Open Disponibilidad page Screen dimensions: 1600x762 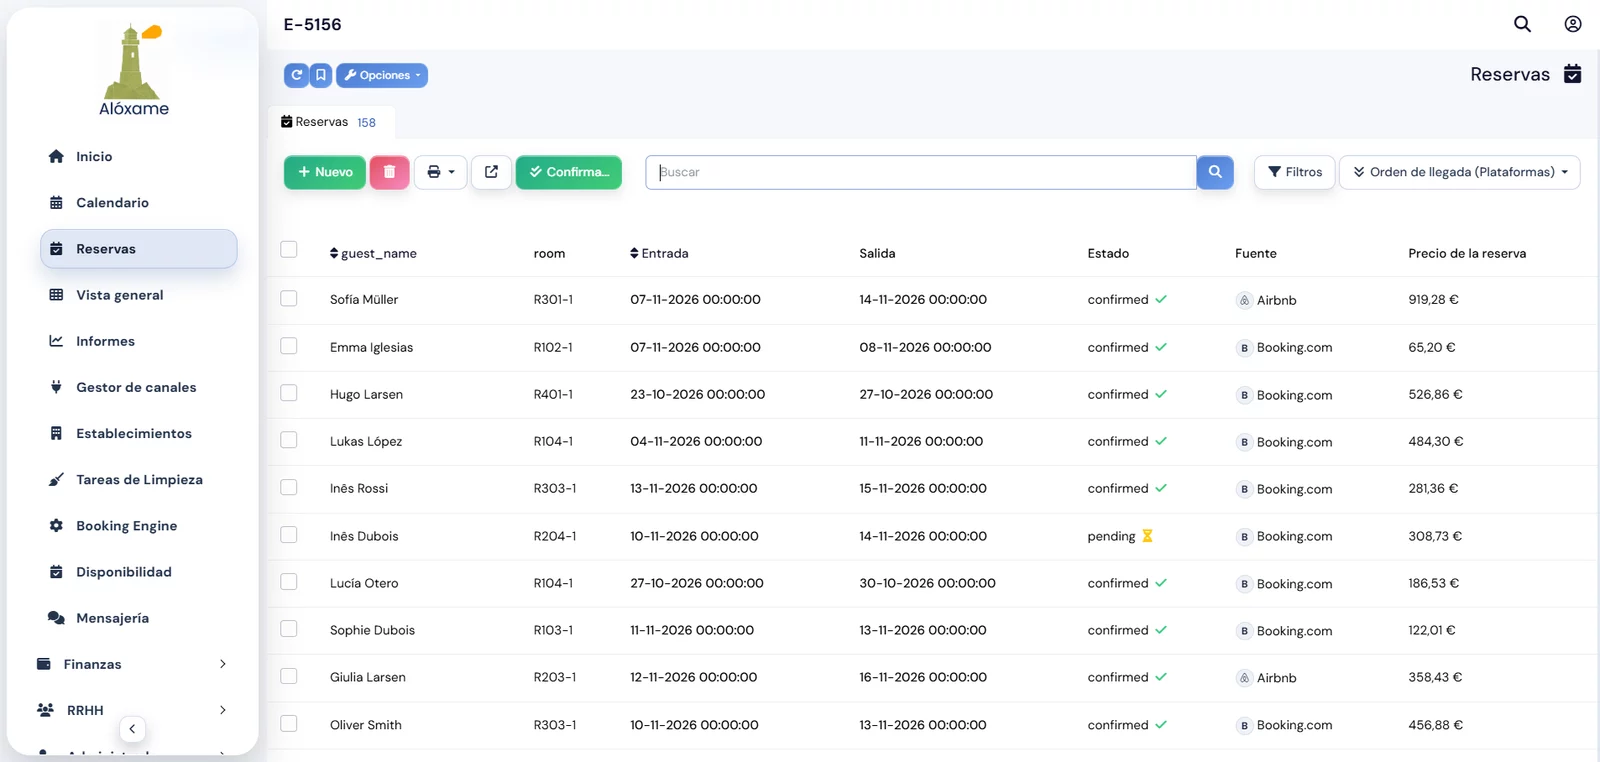point(124,572)
